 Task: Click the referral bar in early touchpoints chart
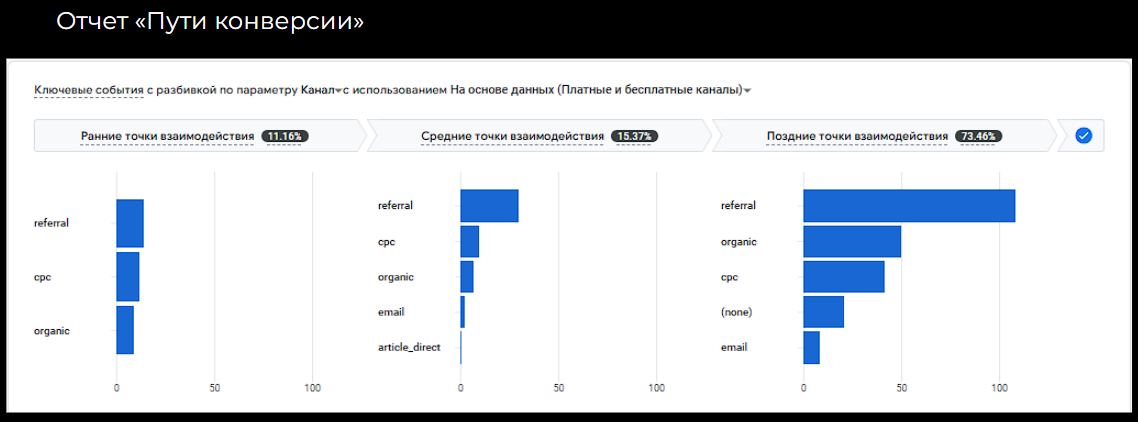(130, 223)
